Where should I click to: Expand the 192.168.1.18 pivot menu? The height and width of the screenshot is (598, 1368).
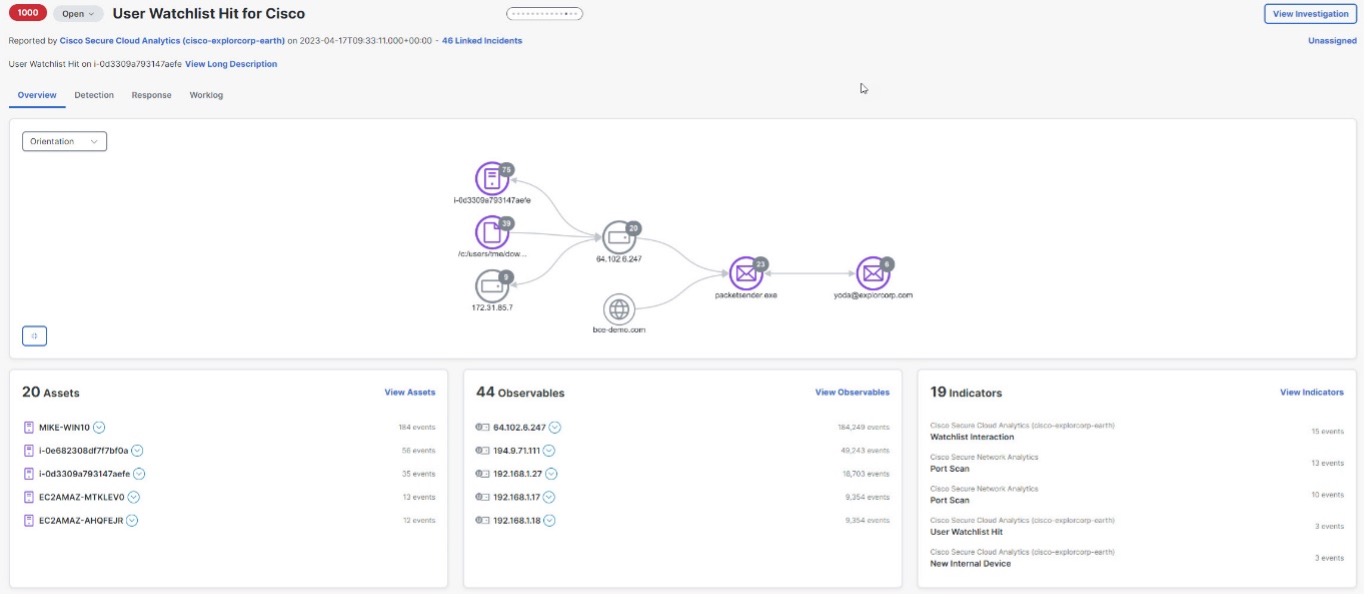[549, 520]
